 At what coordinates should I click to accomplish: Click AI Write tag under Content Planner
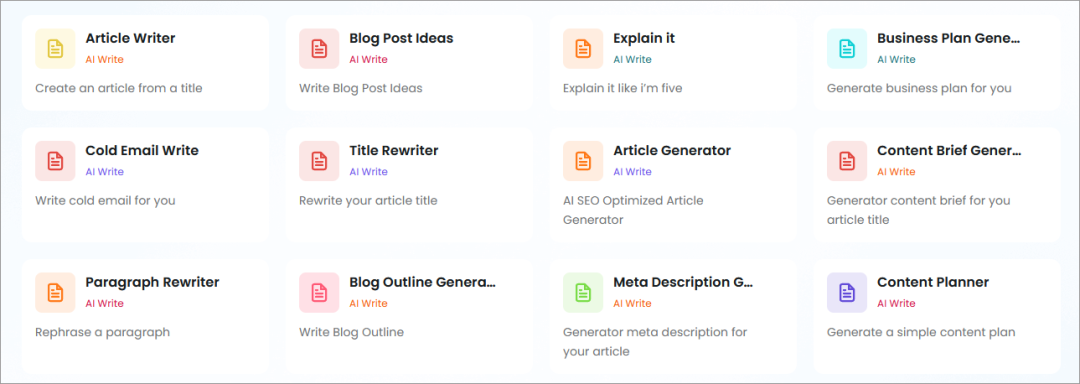point(896,303)
